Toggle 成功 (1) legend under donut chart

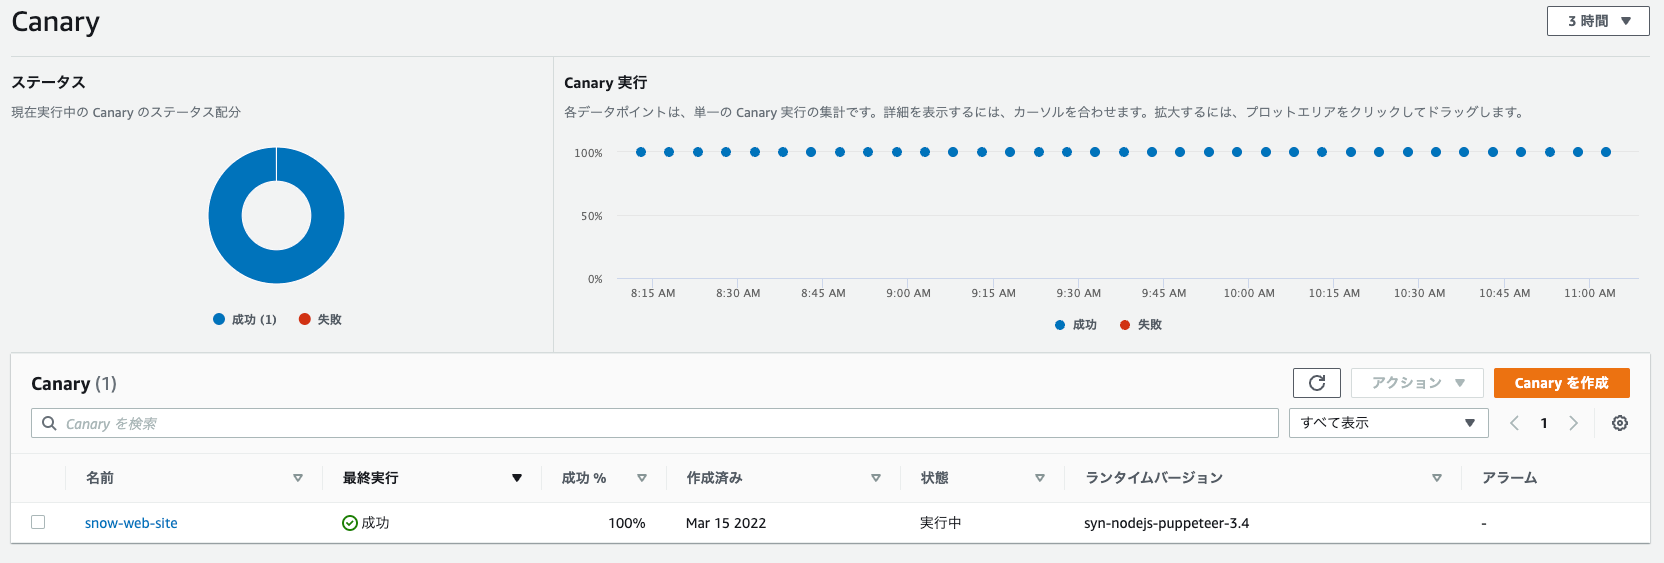(x=245, y=319)
